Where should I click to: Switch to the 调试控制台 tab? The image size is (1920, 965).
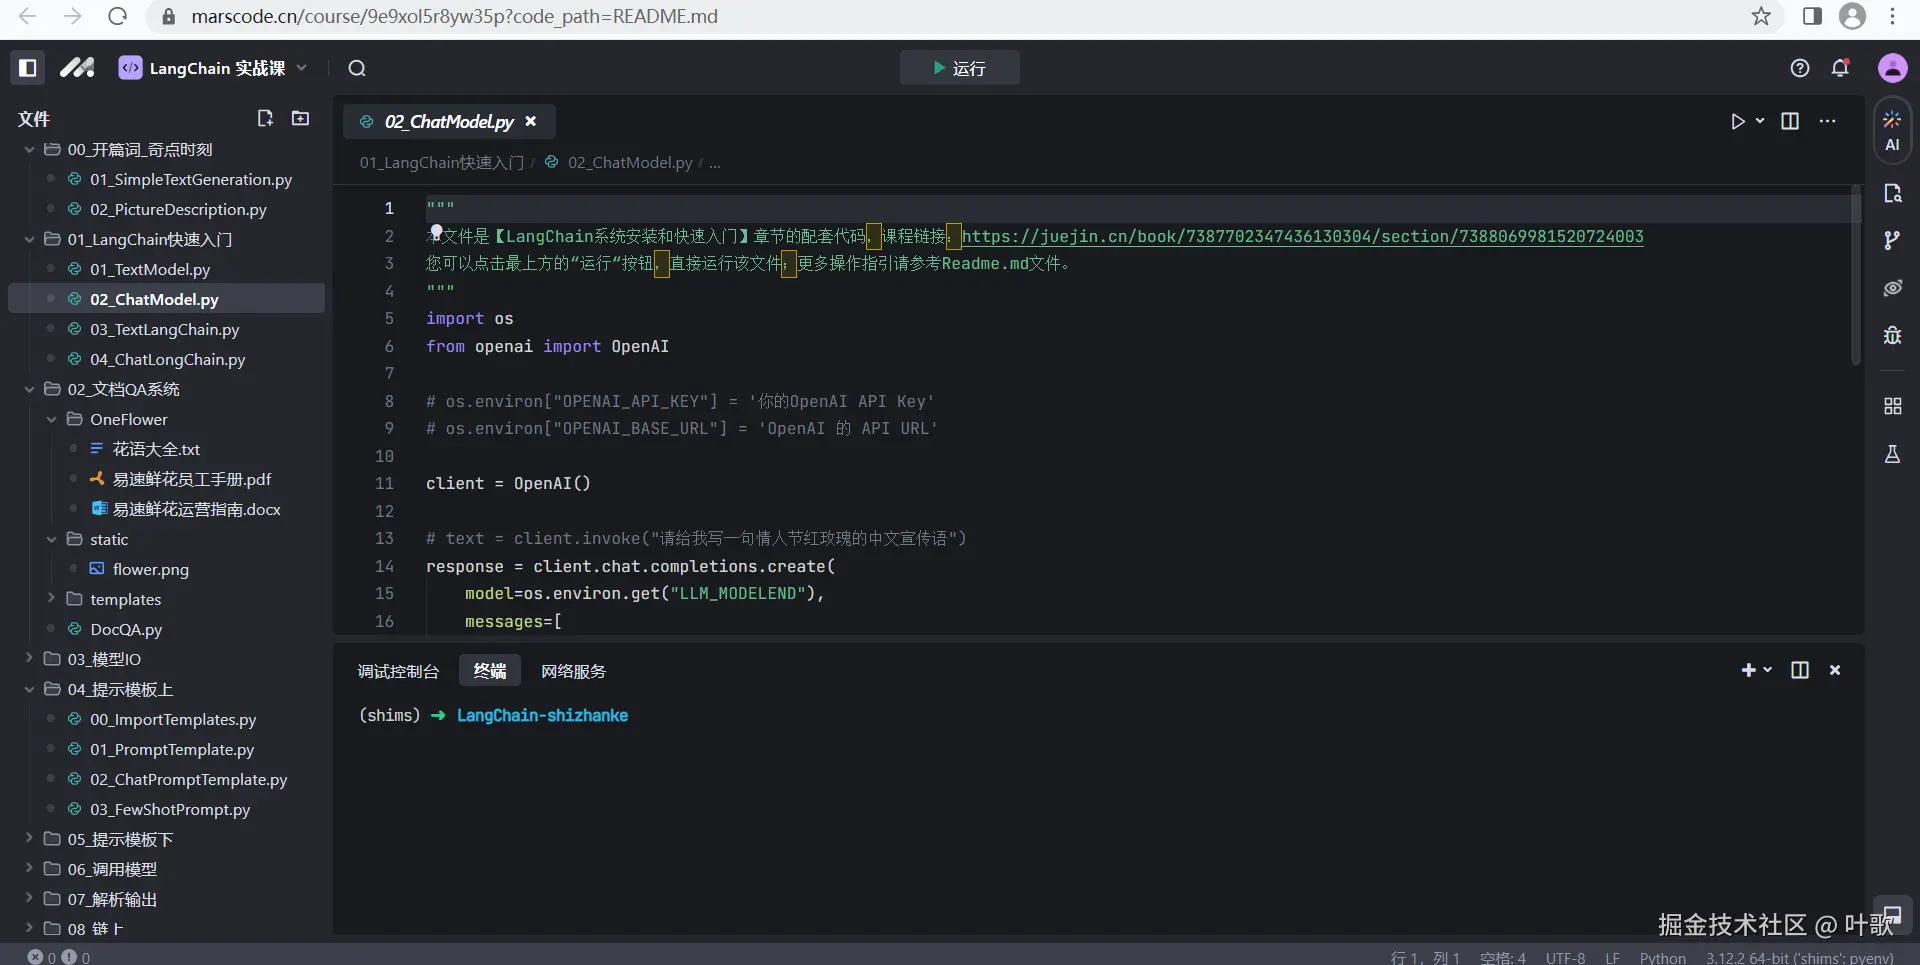(x=398, y=671)
